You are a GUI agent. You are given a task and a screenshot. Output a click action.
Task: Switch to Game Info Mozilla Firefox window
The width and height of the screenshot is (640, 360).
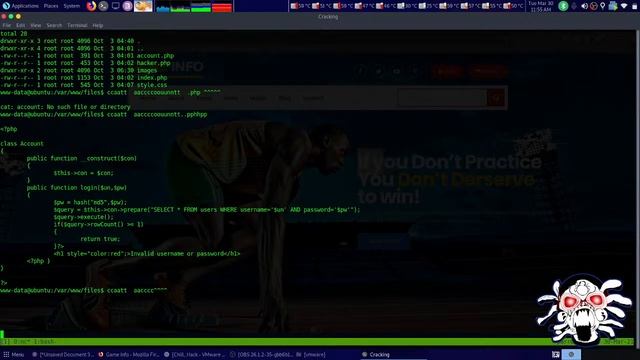tap(129, 355)
